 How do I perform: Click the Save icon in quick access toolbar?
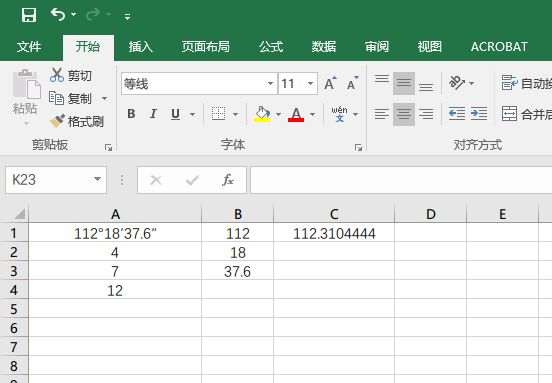pyautogui.click(x=29, y=15)
